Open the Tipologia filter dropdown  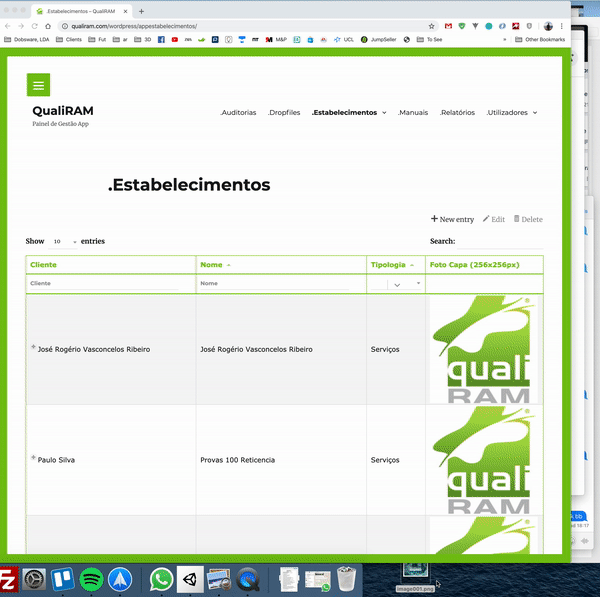pyautogui.click(x=397, y=284)
